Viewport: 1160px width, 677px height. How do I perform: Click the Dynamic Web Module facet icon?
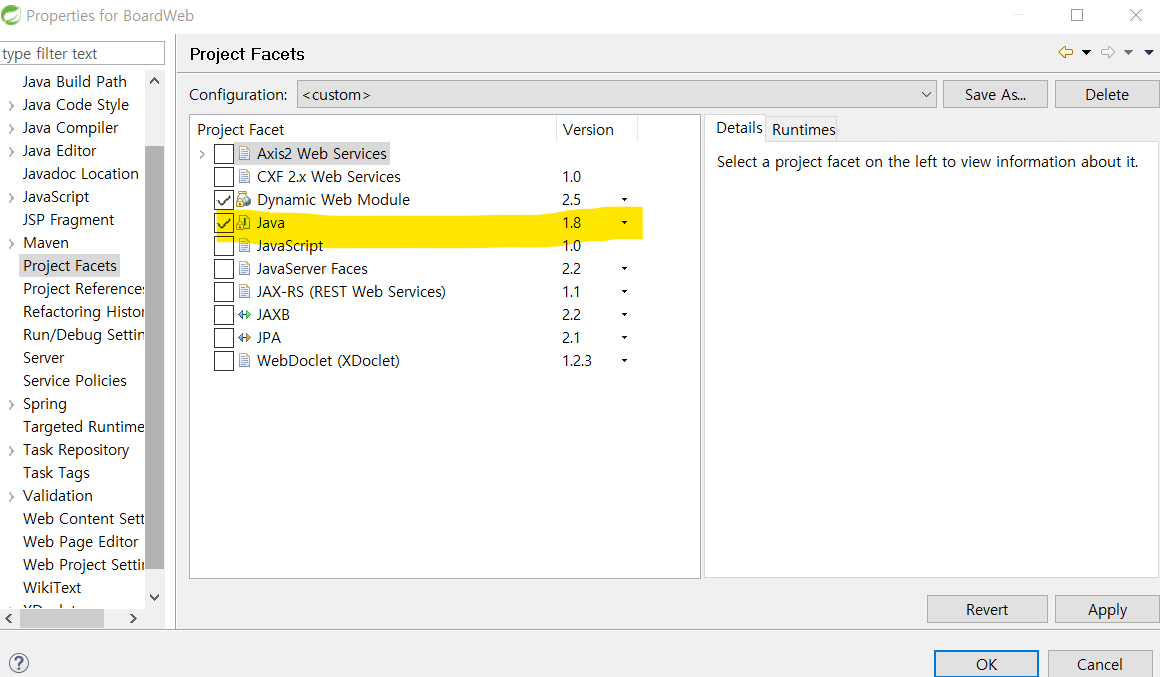[244, 200]
